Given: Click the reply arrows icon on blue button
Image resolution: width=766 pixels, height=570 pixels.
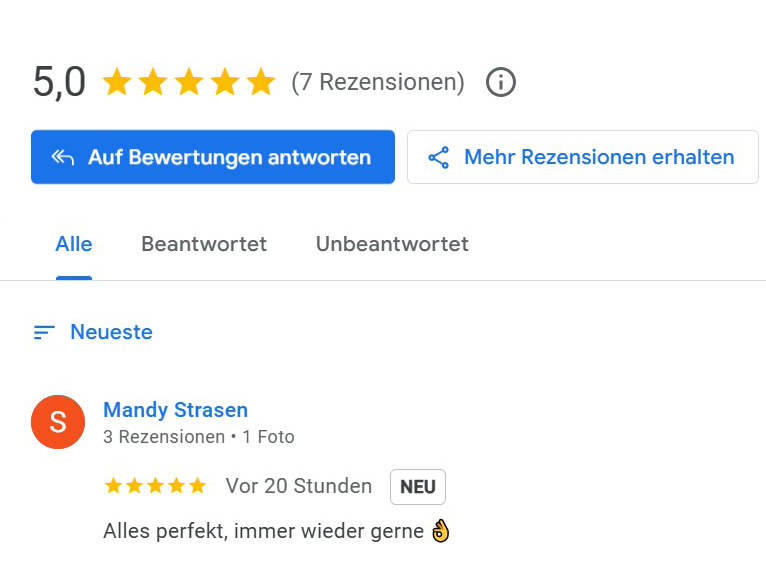Looking at the screenshot, I should click(x=63, y=157).
